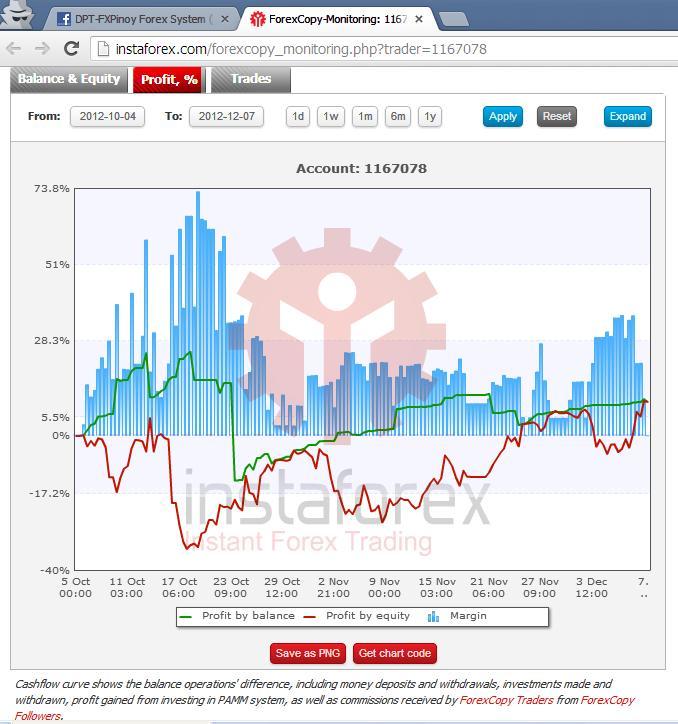Save the chart as PNG
The height and width of the screenshot is (724, 678).
click(308, 653)
